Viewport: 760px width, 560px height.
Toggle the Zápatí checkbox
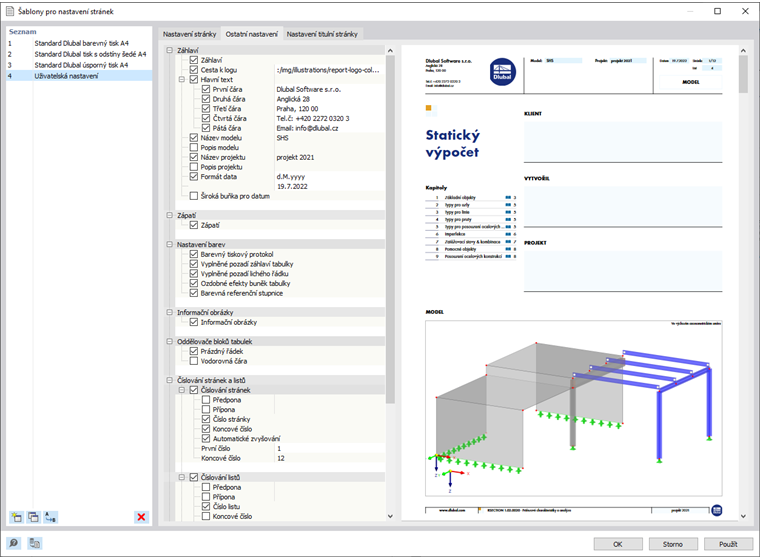(x=194, y=225)
